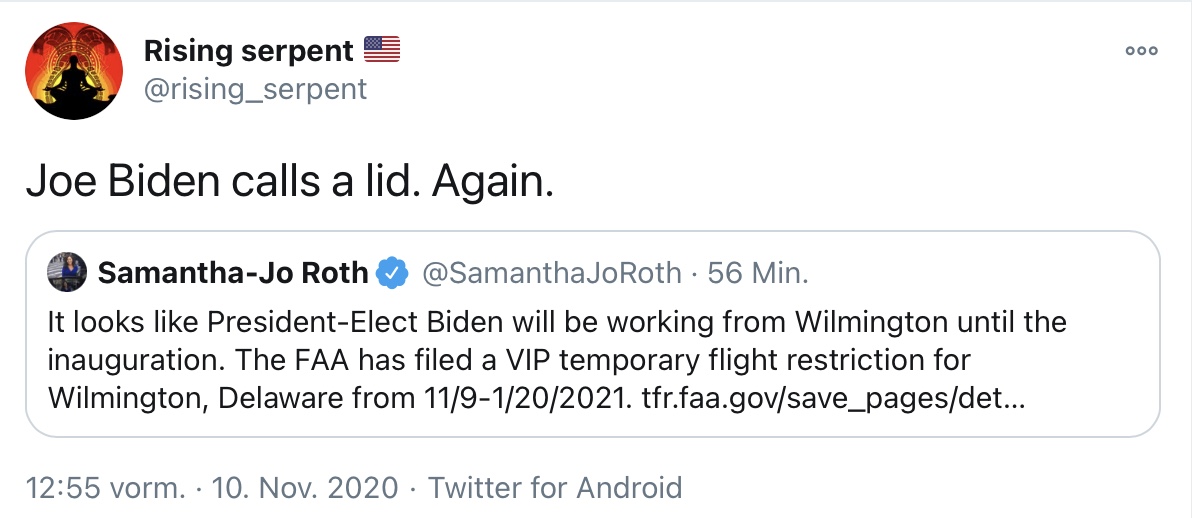Click the '11/9-1/20/2021' date range text
The width and height of the screenshot is (1192, 518).
point(525,399)
